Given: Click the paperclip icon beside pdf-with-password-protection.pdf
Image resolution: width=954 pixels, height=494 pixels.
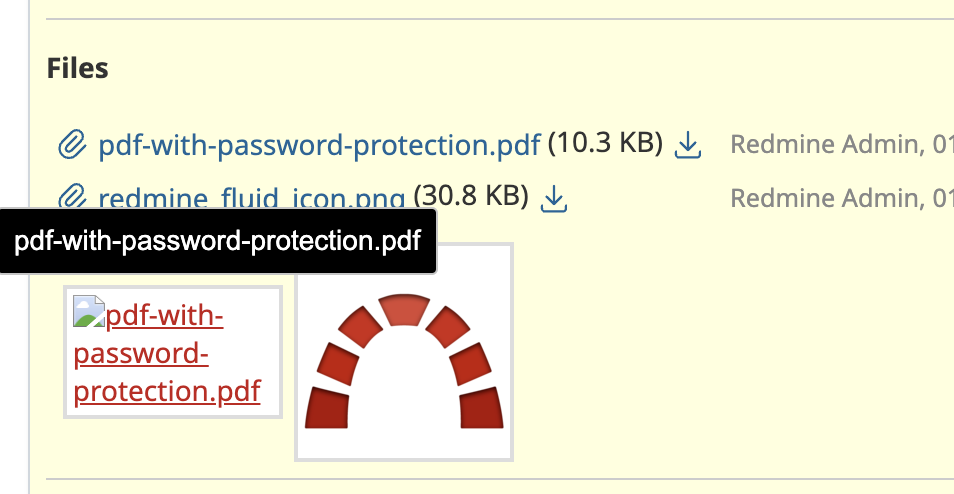Looking at the screenshot, I should [x=72, y=145].
